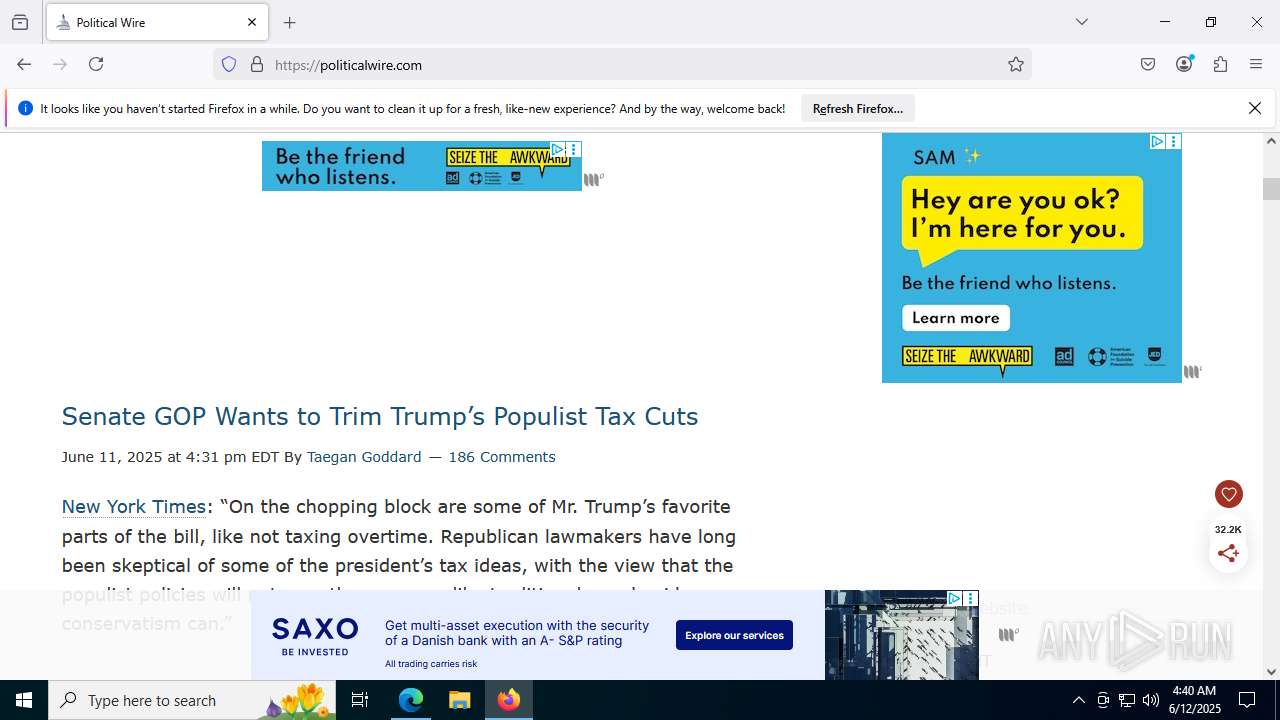Open ad options dots on top banner
Screen dimensions: 1280x720
coord(574,149)
